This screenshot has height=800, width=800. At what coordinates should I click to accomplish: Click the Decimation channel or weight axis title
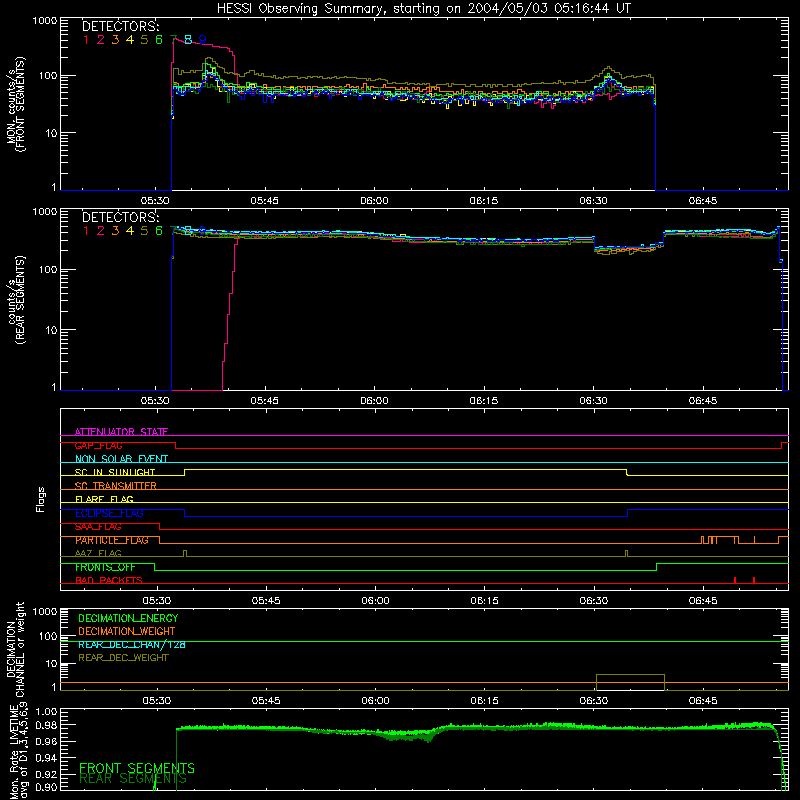tap(15, 649)
